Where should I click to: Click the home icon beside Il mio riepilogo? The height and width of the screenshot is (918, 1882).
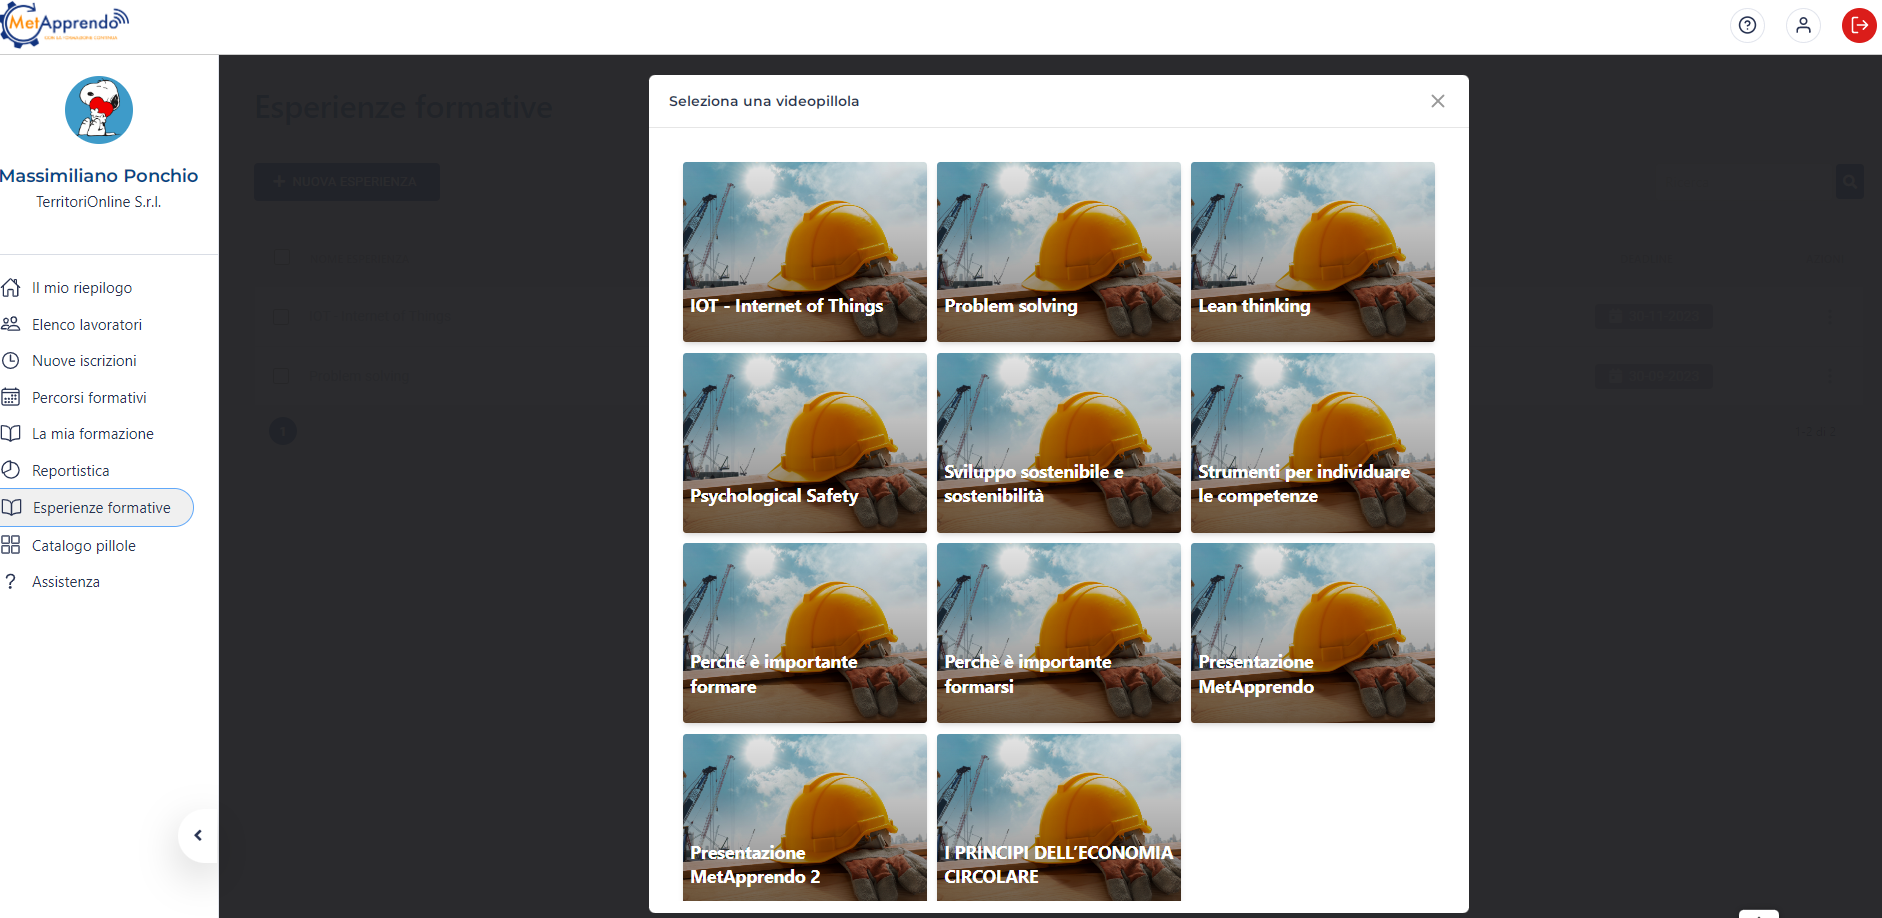tap(11, 288)
